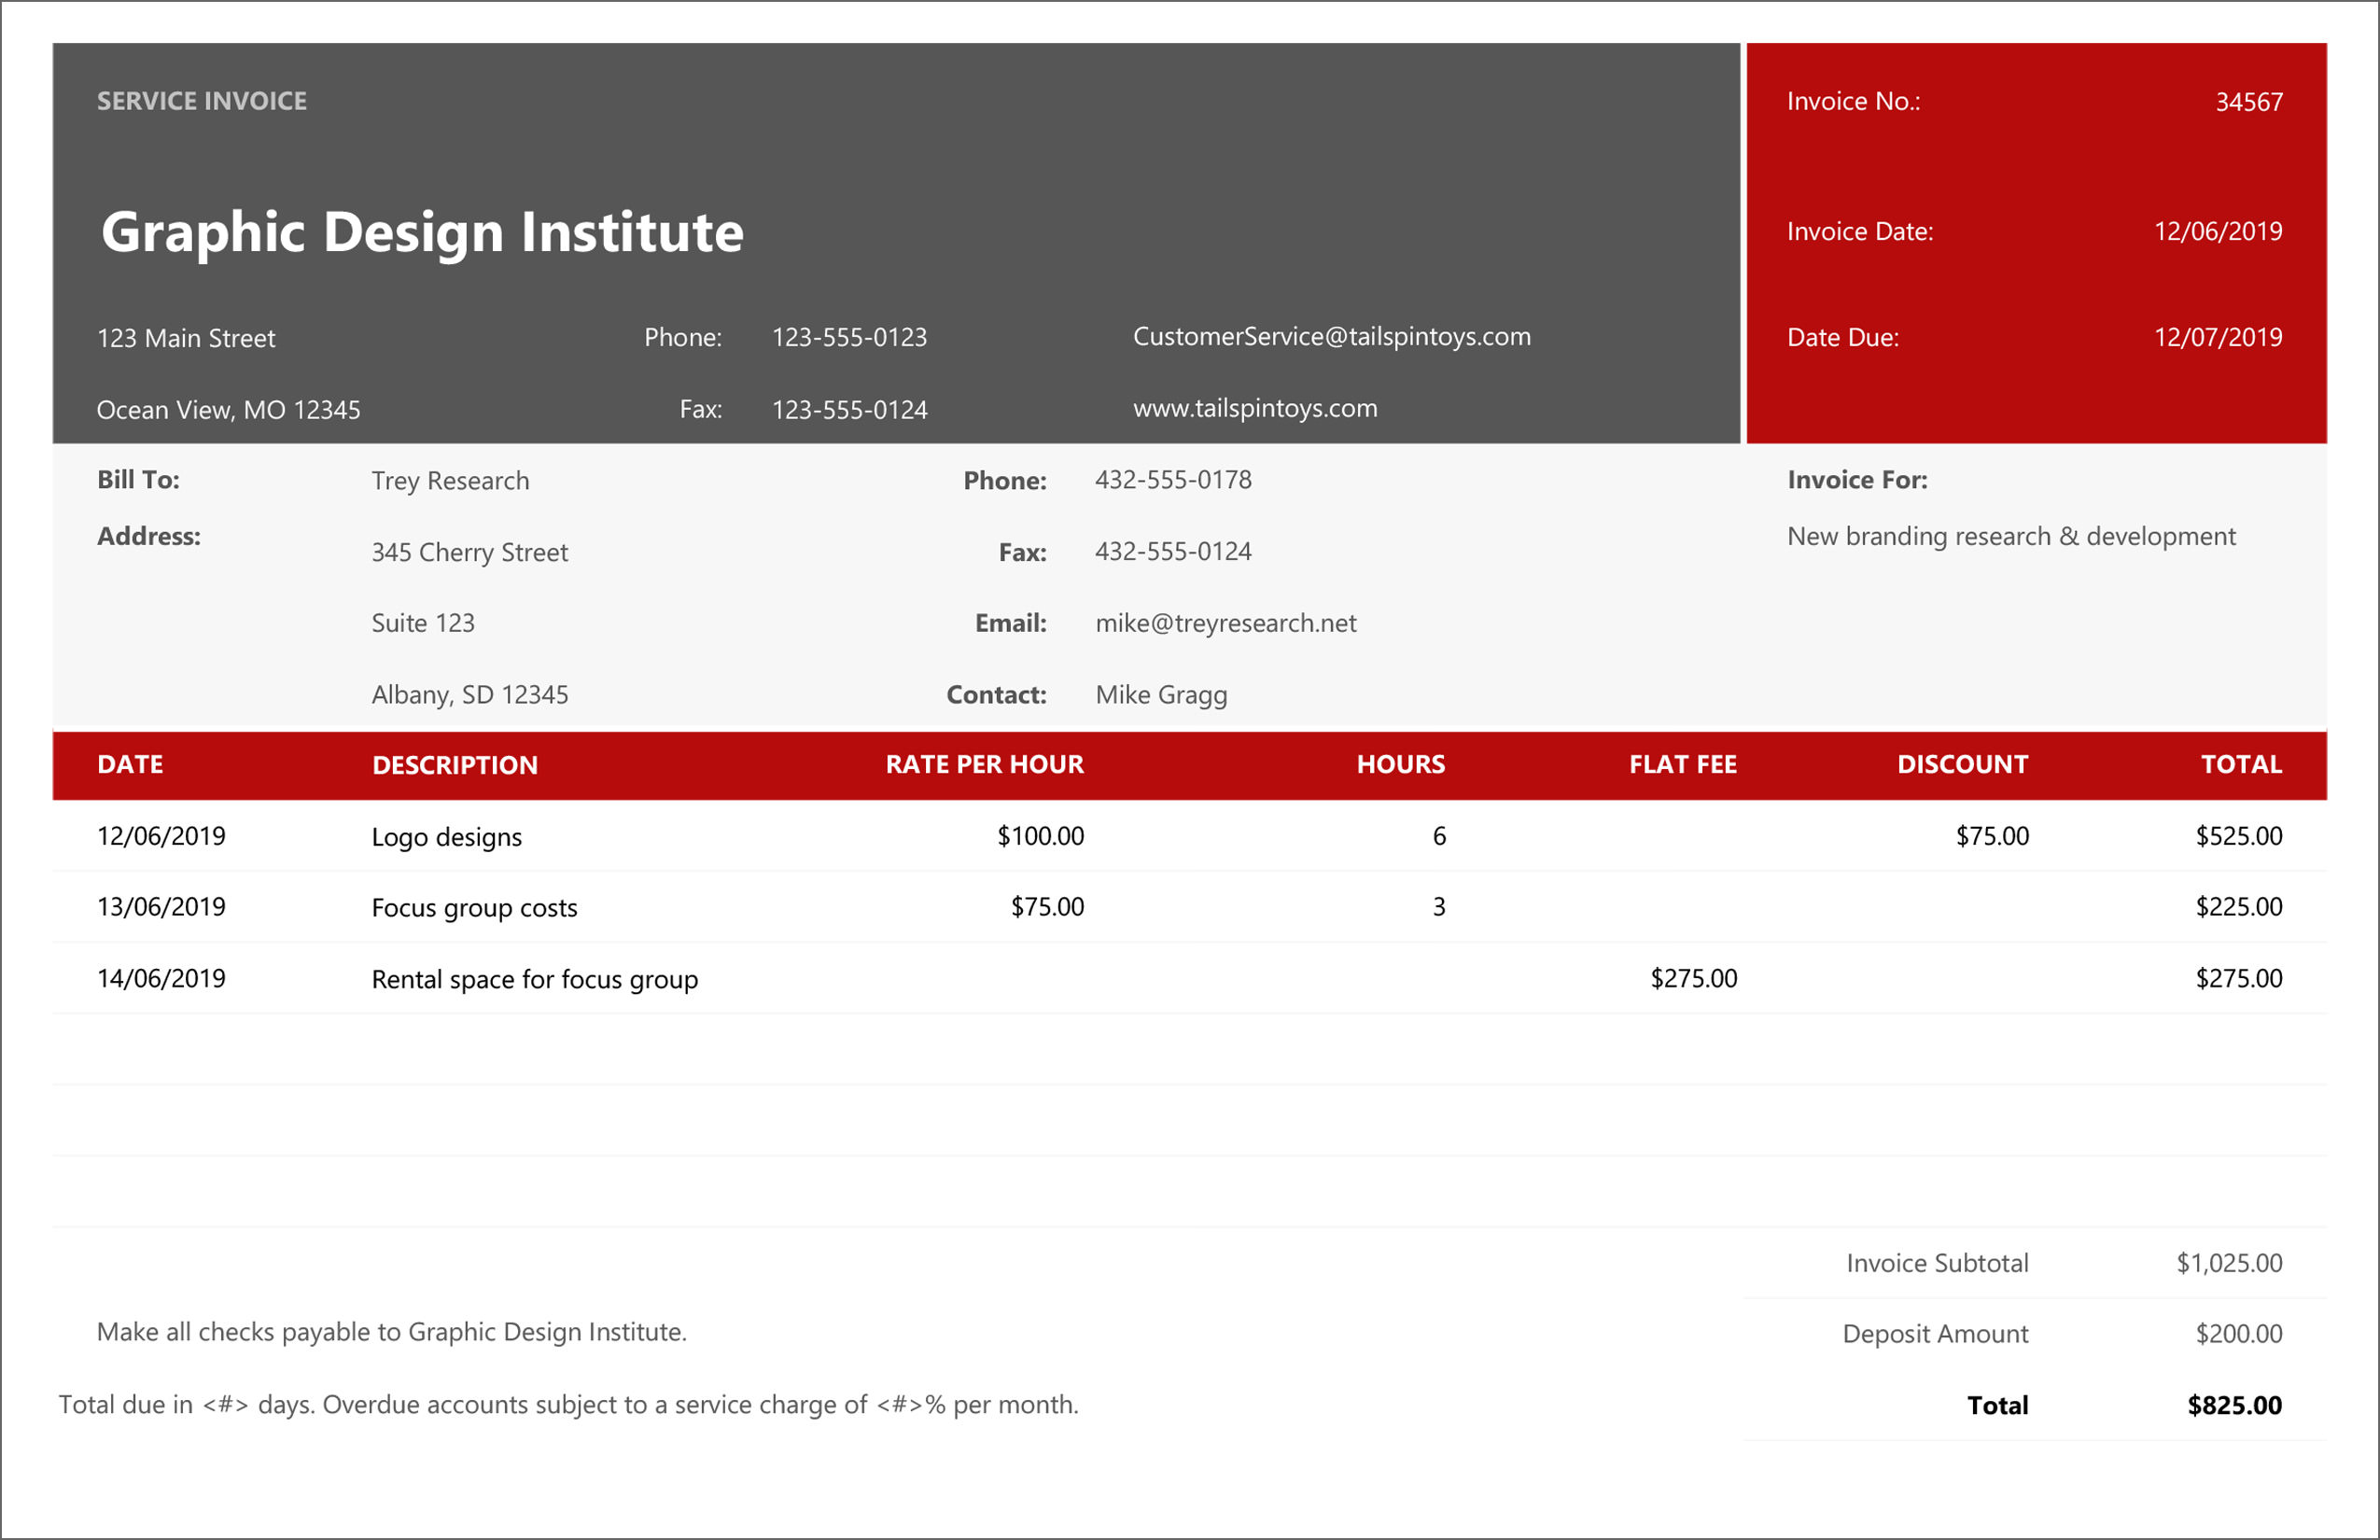Select the Date Due value 12/07/2019
2380x1540 pixels.
[2217, 338]
